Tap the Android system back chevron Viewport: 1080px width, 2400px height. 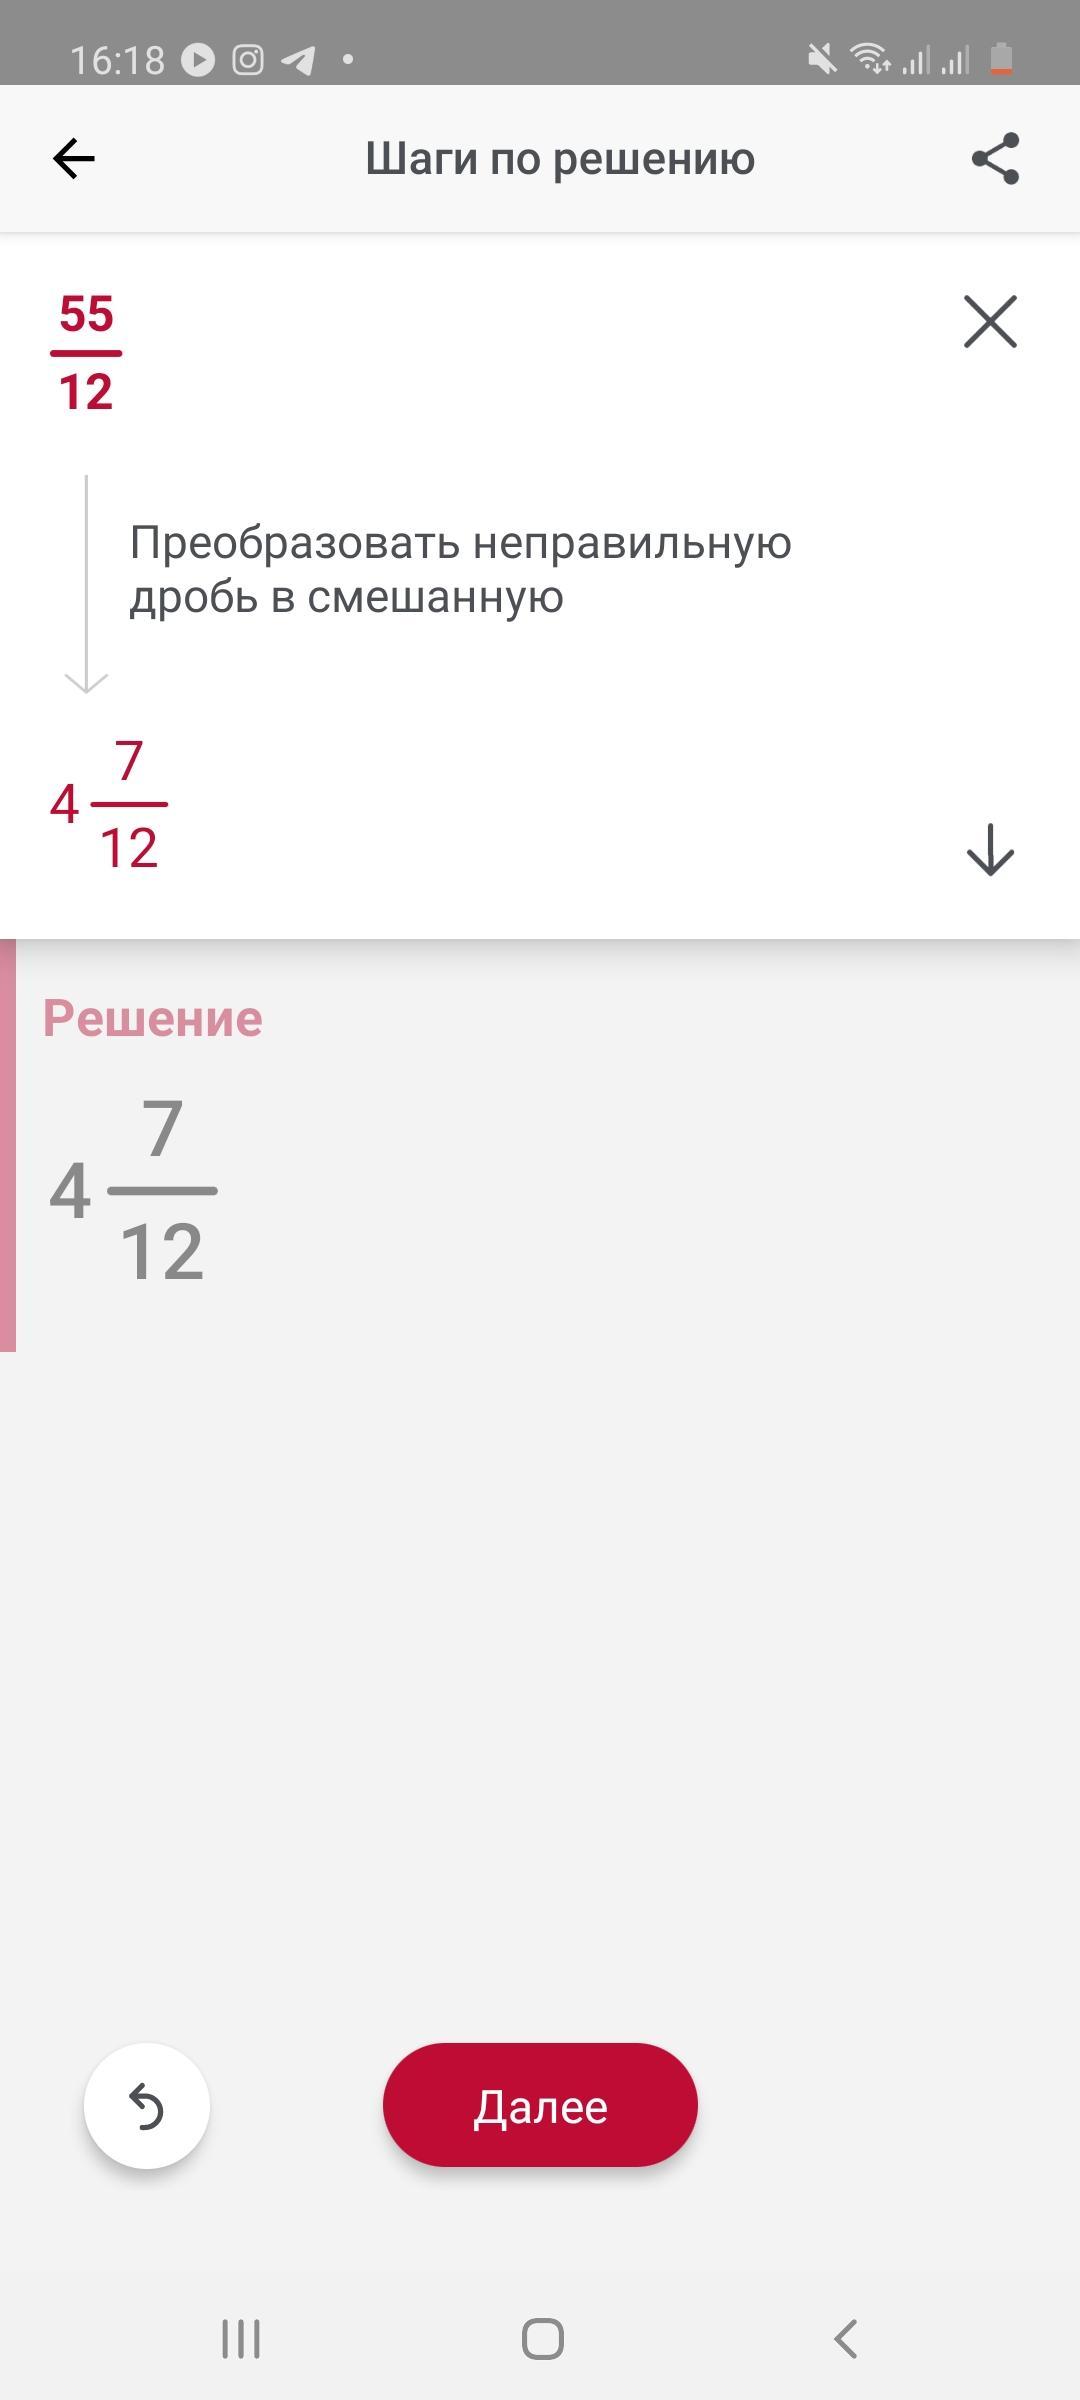tap(845, 2339)
